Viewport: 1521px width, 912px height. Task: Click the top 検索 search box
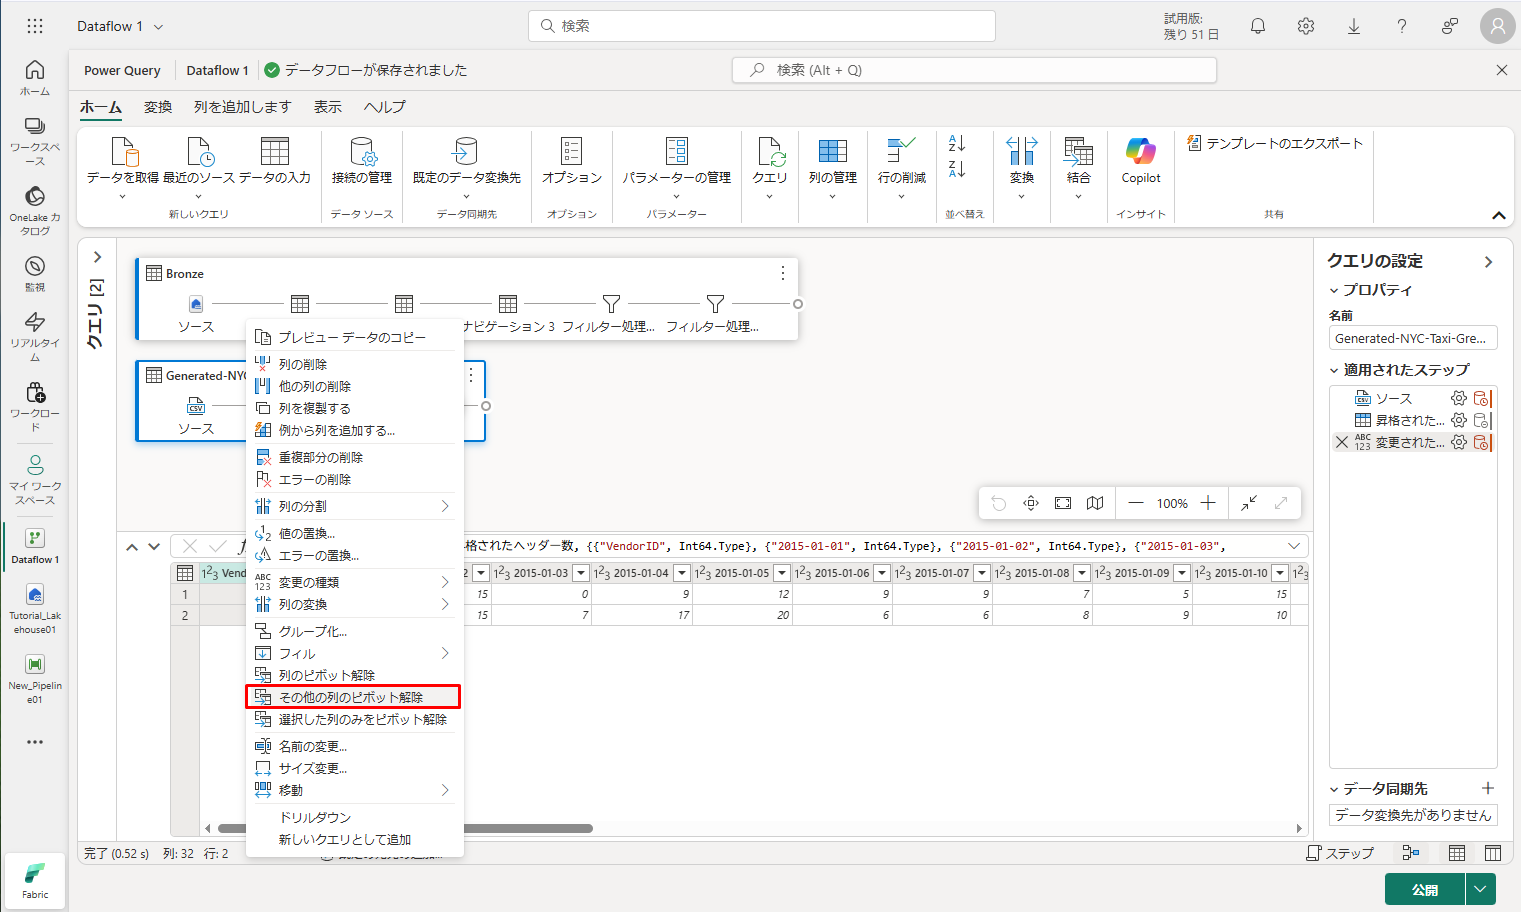(762, 26)
